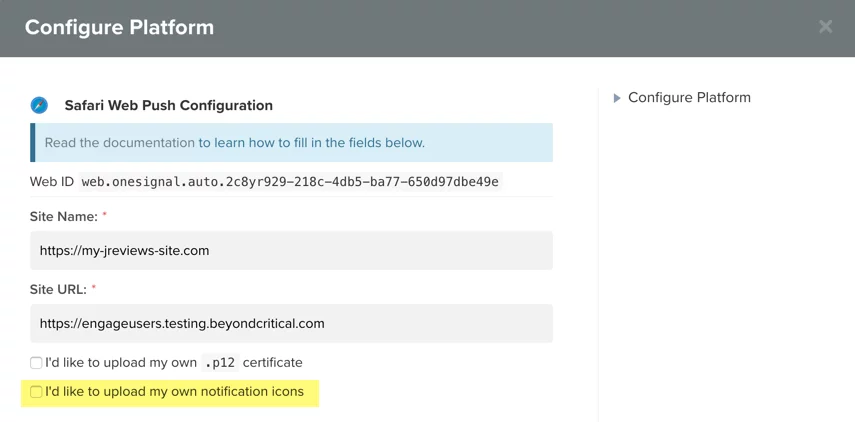
Task: Click the 'upload my own notification icons' label
Action: click(174, 392)
